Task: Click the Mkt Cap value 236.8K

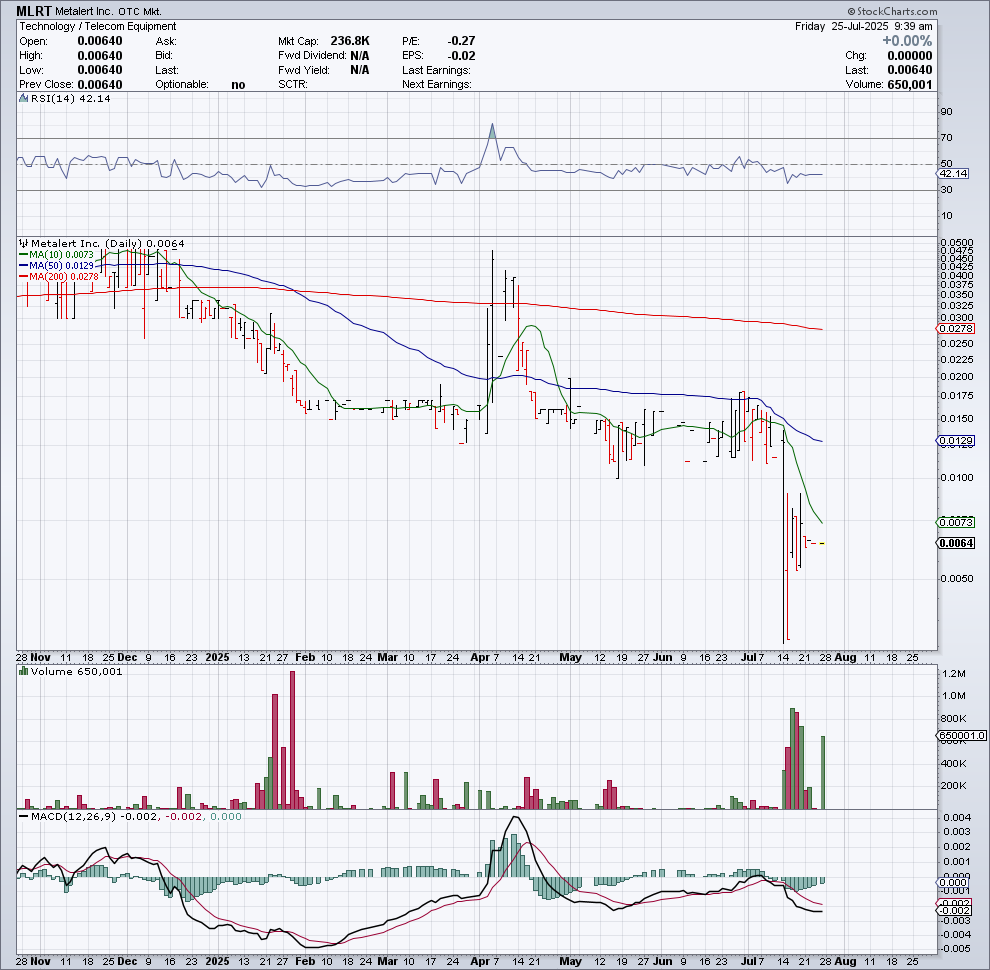Action: pos(350,41)
